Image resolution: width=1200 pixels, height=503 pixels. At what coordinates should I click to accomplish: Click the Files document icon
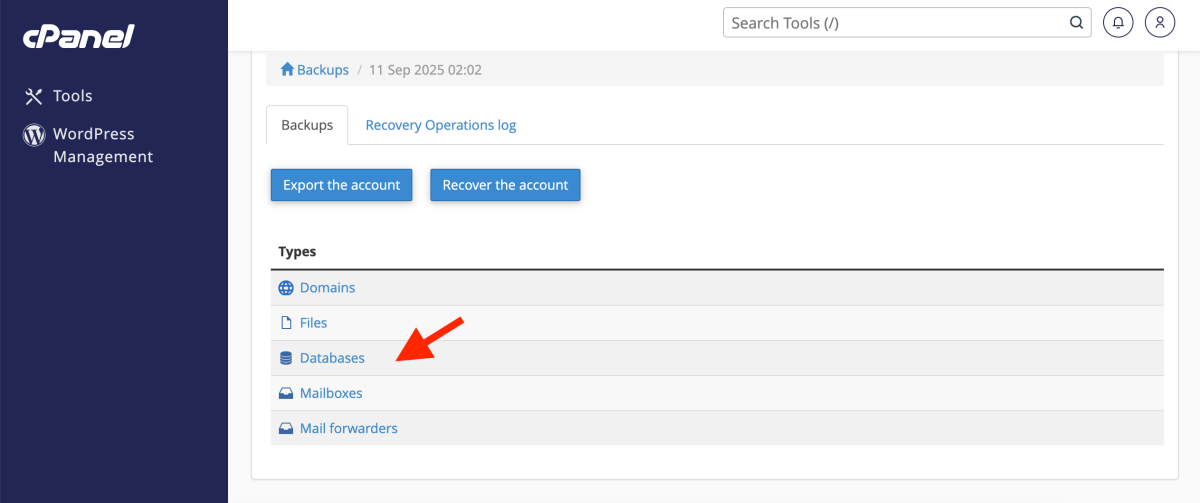pos(286,323)
